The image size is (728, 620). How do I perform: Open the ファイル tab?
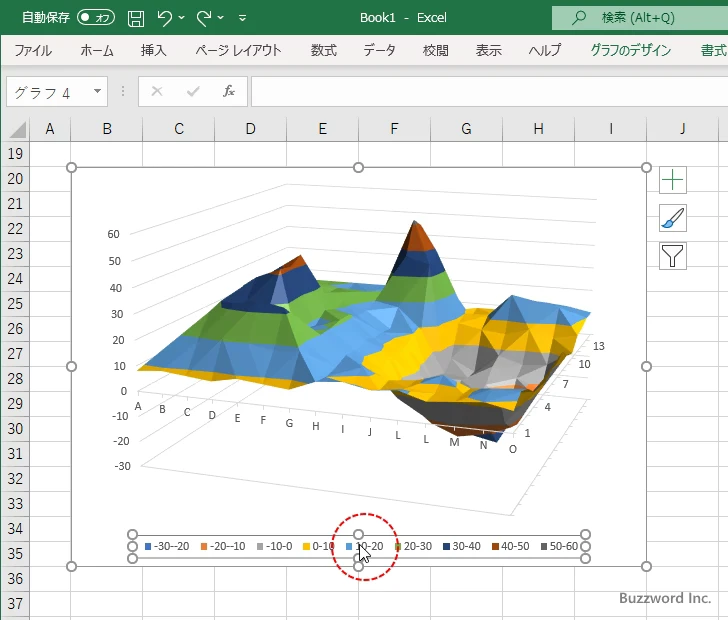click(33, 50)
